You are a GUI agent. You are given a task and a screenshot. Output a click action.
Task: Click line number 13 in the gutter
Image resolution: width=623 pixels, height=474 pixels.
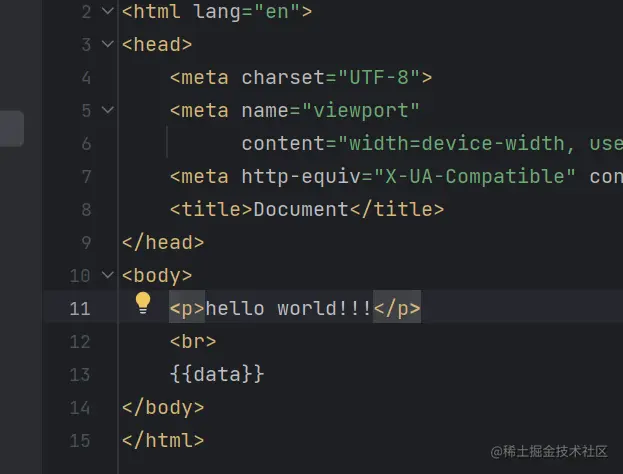pyautogui.click(x=80, y=375)
